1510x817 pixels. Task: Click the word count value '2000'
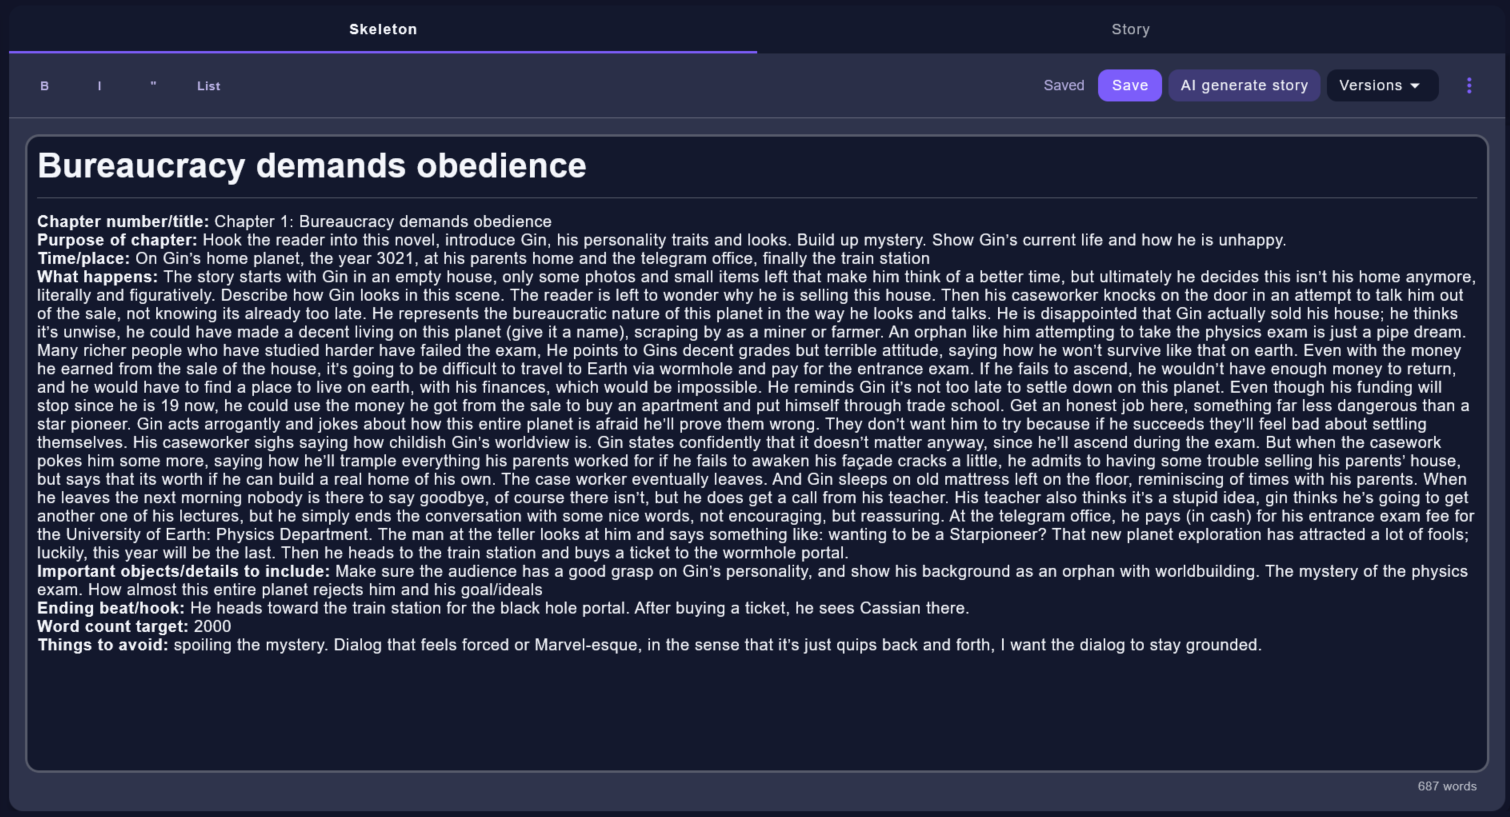(212, 627)
